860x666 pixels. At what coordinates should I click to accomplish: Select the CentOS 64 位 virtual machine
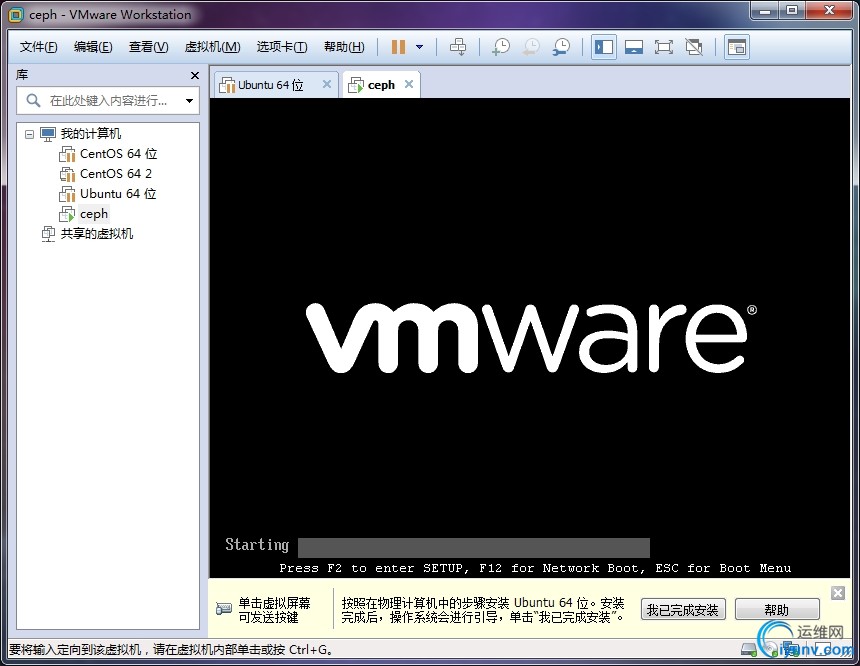click(x=118, y=154)
